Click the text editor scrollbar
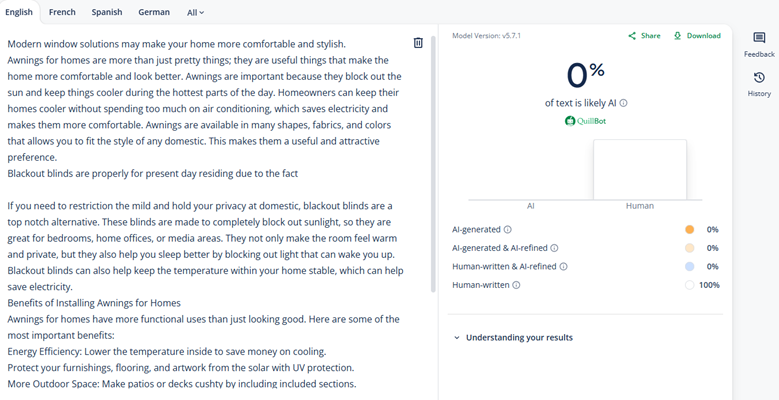 click(433, 160)
